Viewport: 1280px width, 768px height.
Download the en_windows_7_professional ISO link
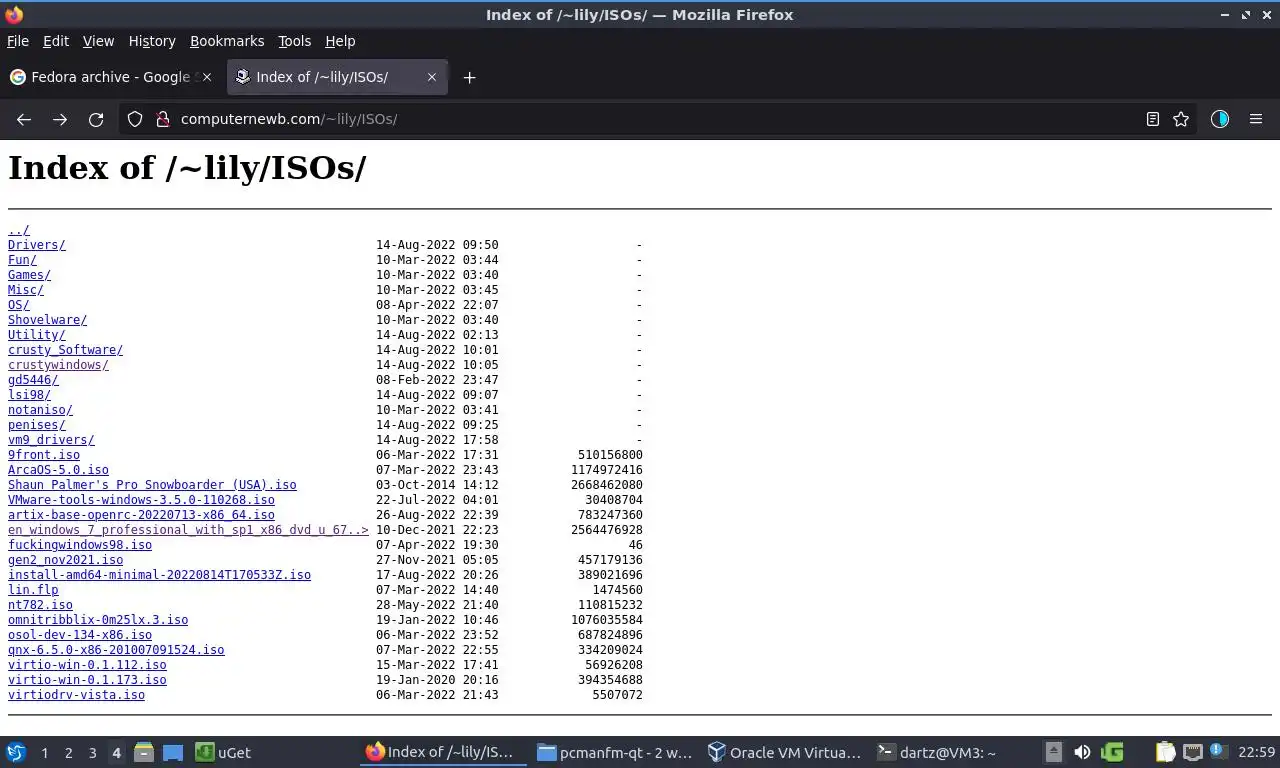pos(188,530)
